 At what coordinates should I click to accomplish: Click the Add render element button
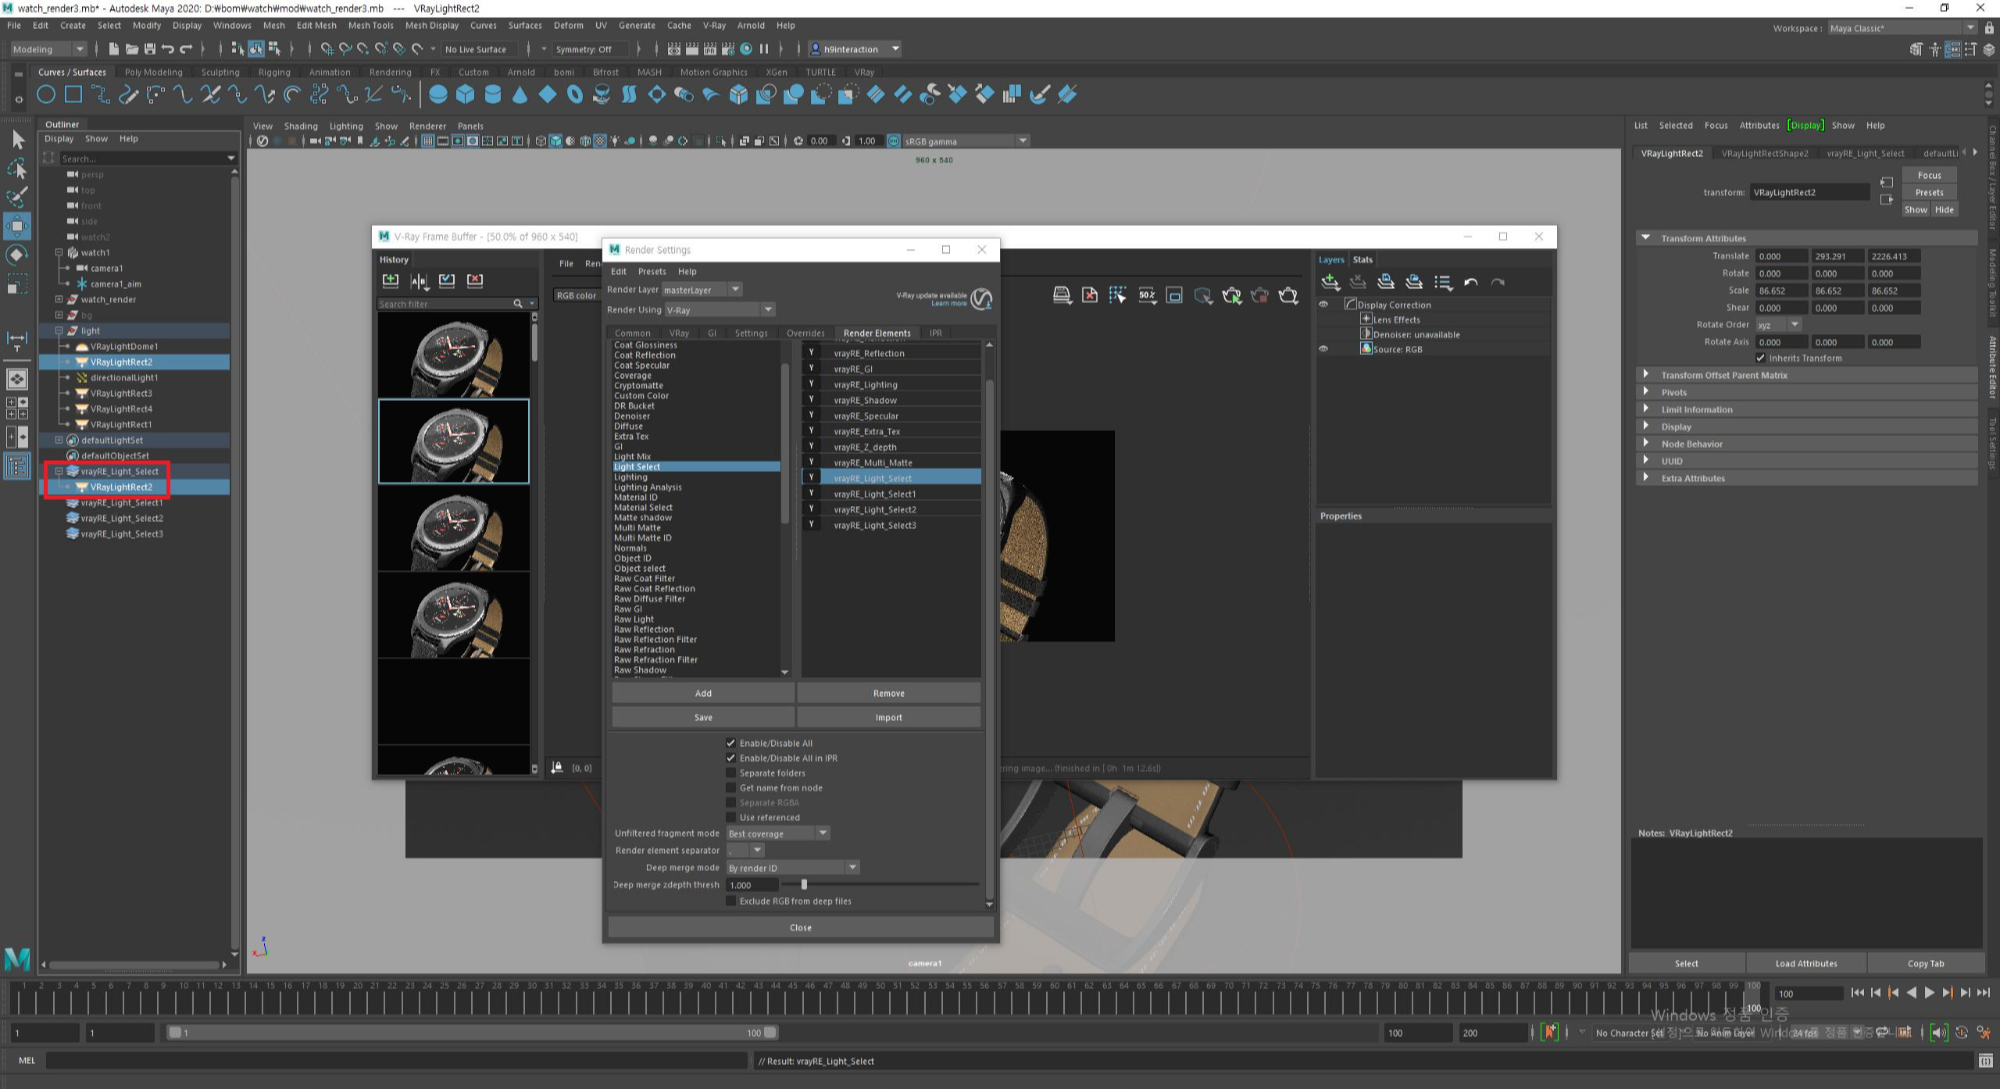click(703, 693)
